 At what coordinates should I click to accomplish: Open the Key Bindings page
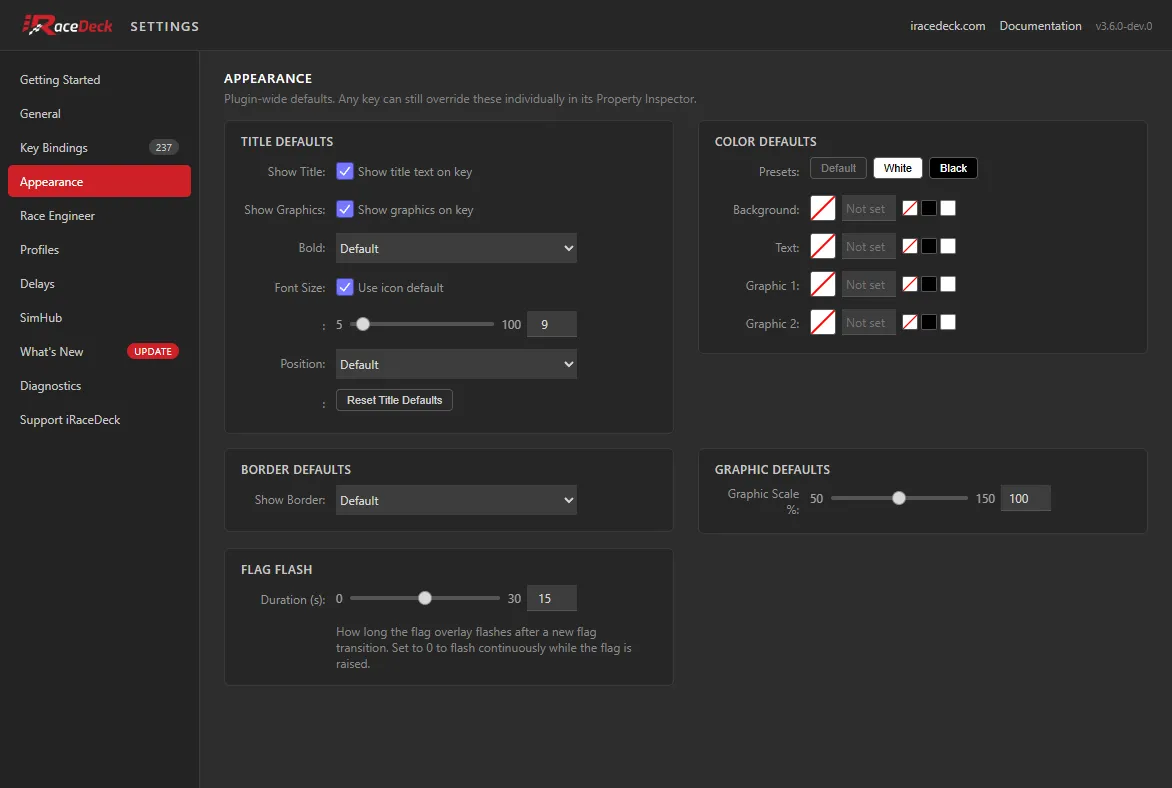tap(99, 147)
